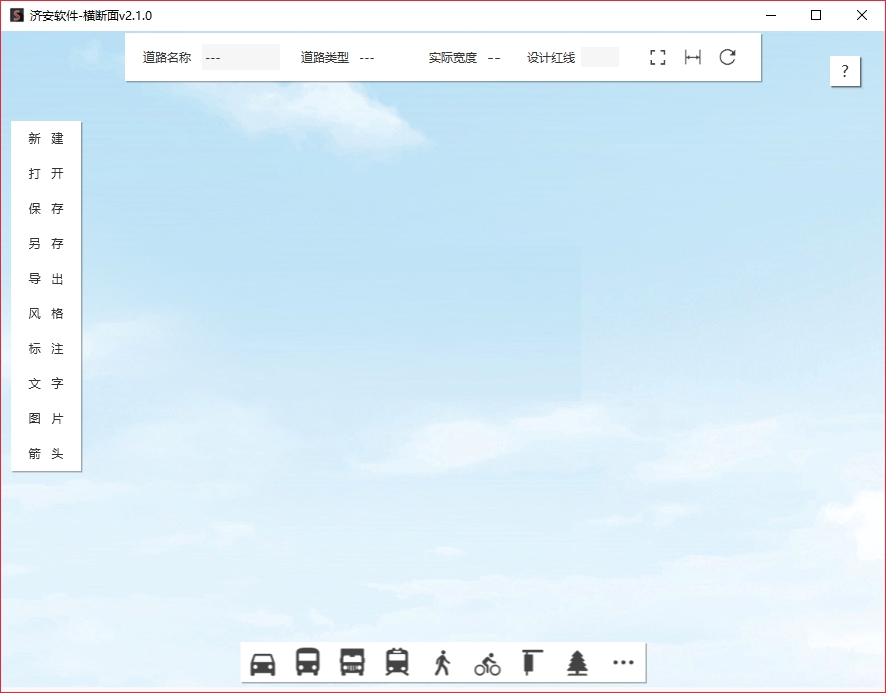886x693 pixels.
Task: Click the 道路类型 value dashes
Action: click(x=367, y=58)
